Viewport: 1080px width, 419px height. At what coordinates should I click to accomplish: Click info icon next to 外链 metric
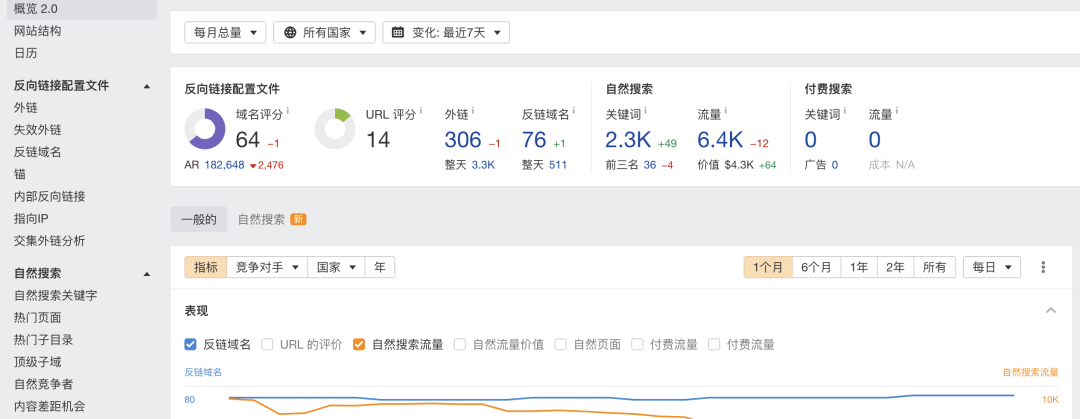(x=473, y=110)
